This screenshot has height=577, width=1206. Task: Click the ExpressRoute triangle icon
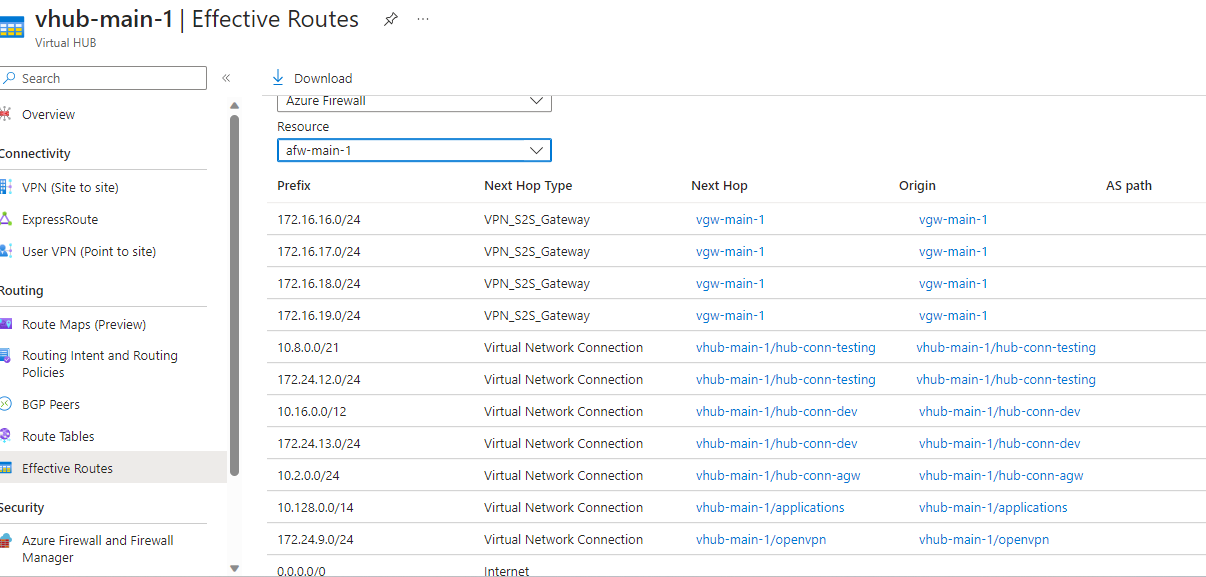pos(6,219)
